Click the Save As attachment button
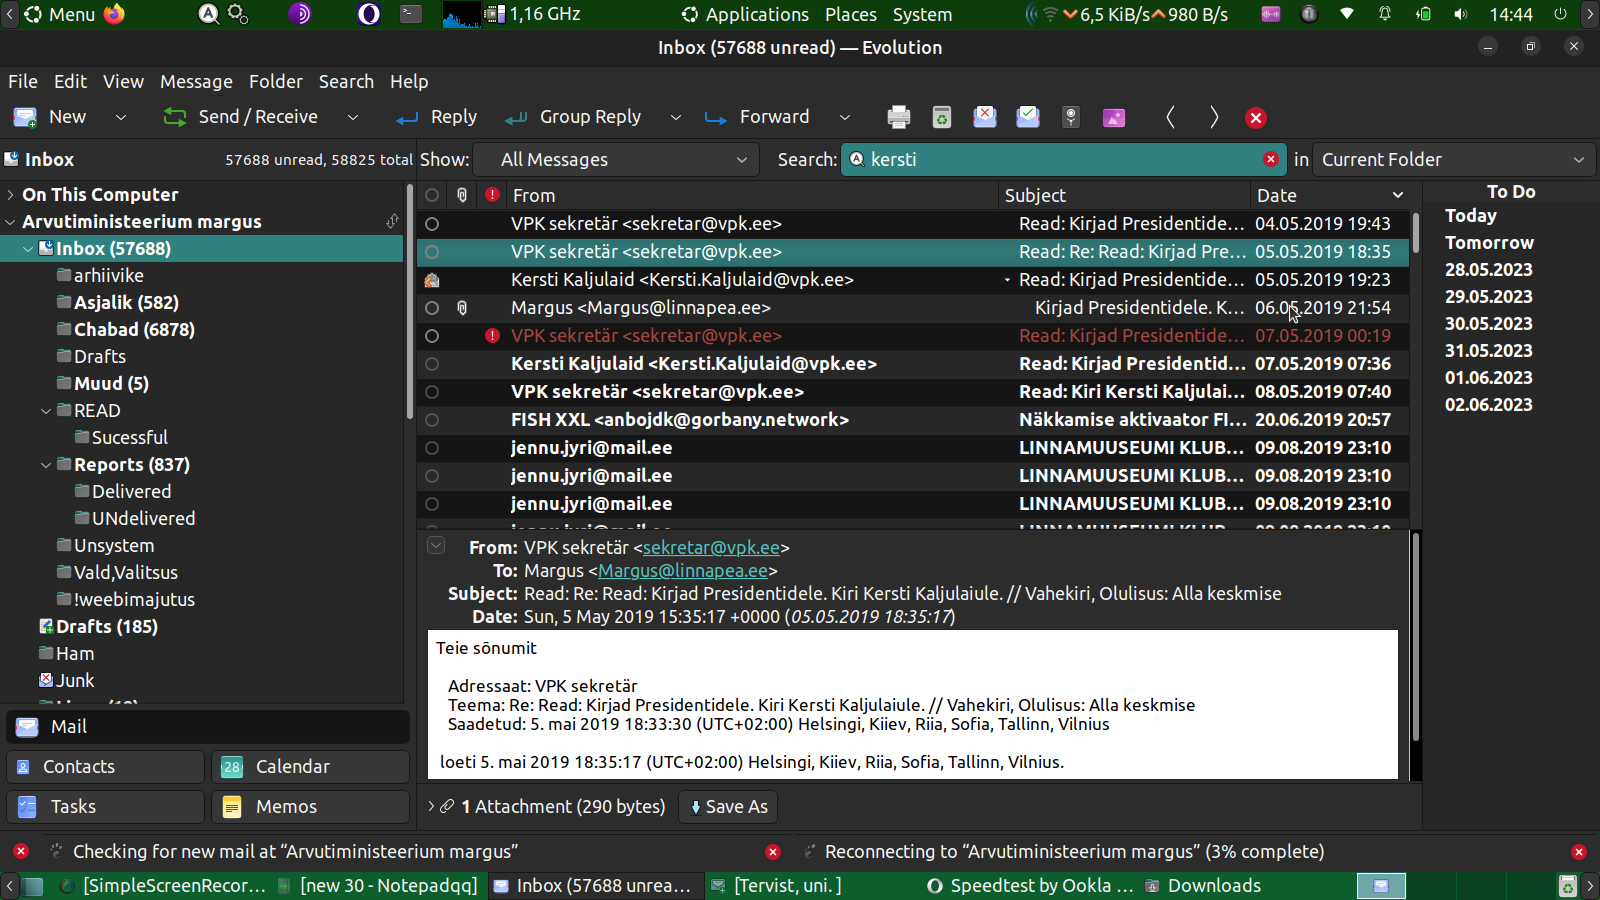This screenshot has width=1600, height=900. pyautogui.click(x=729, y=807)
